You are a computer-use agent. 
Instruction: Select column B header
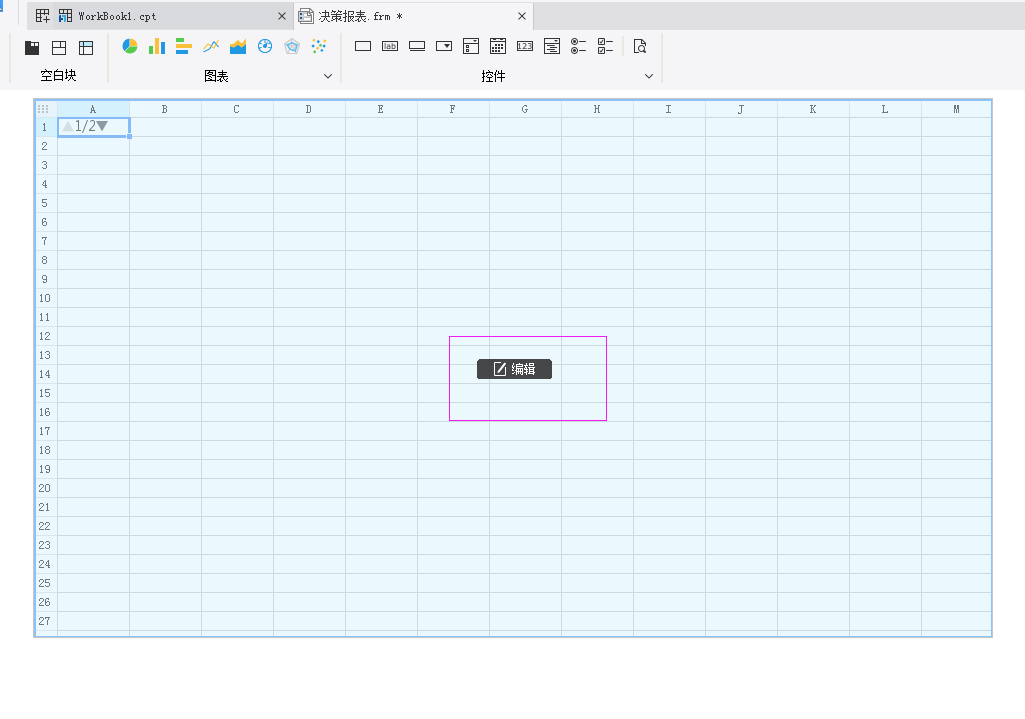point(165,109)
